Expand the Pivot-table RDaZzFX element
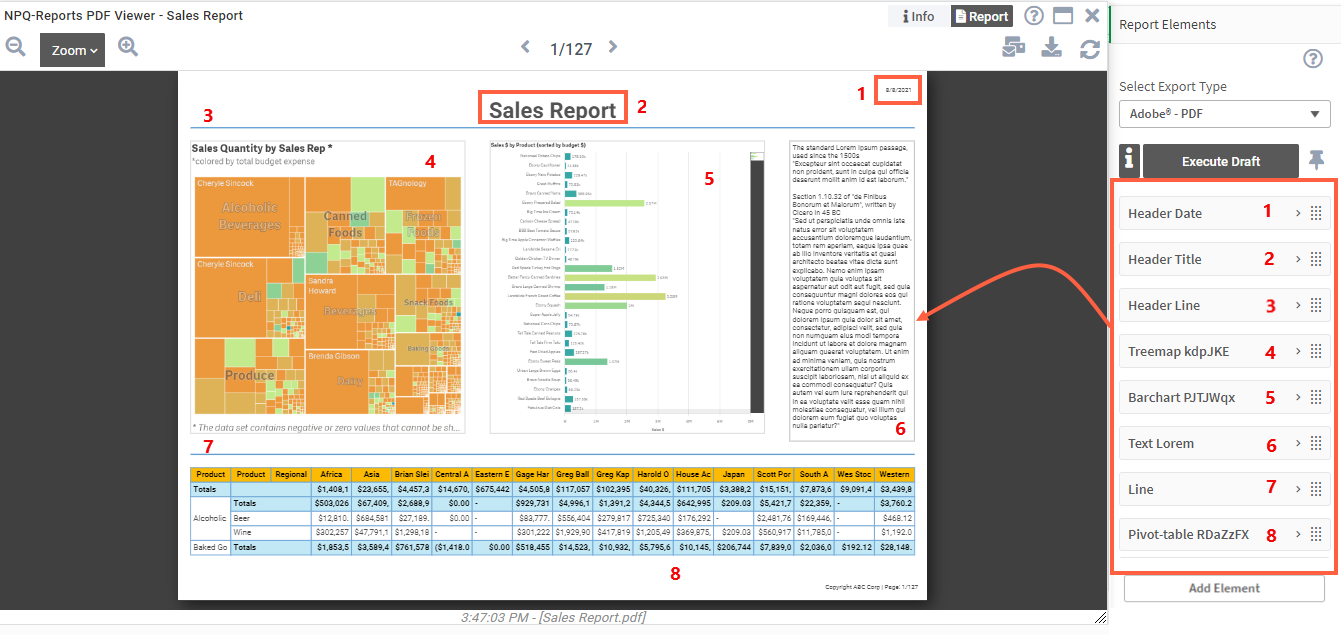The height and width of the screenshot is (635, 1341). [x=1298, y=534]
